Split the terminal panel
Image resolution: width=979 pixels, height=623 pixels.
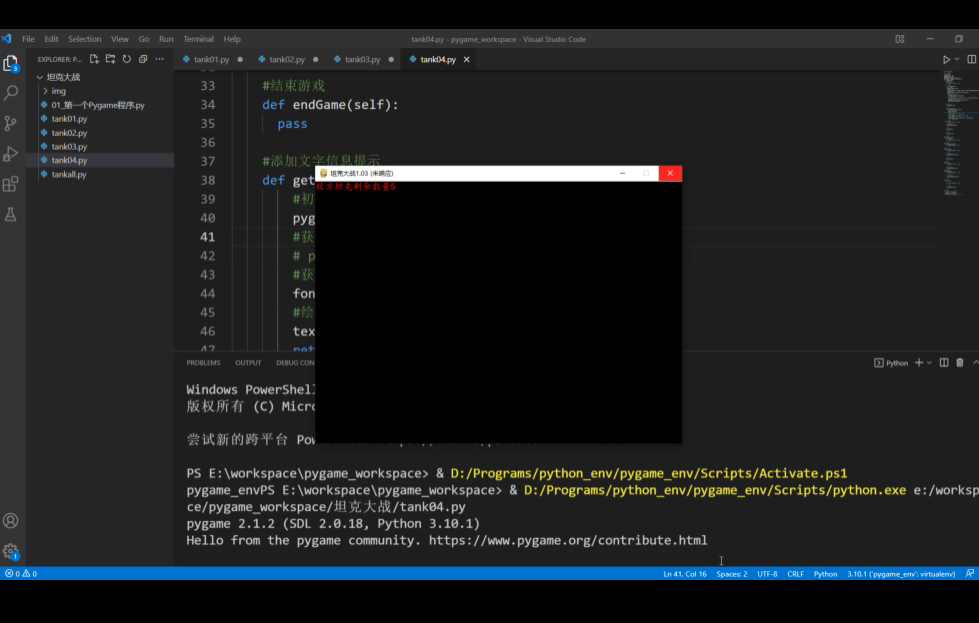pos(944,363)
